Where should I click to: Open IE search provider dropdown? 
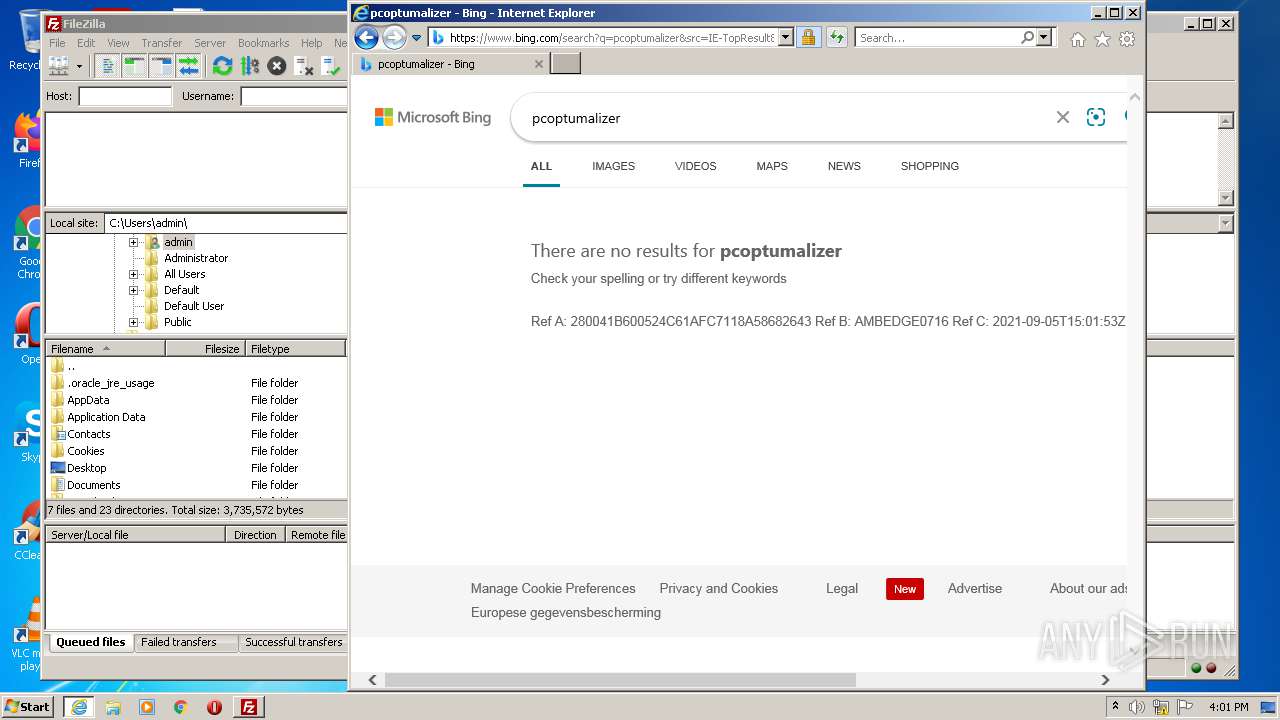[x=1045, y=38]
